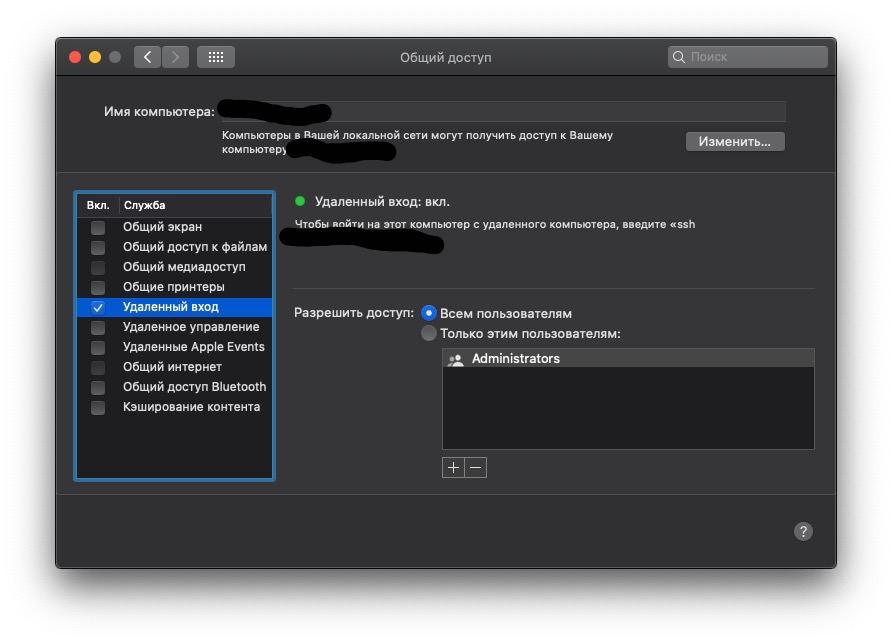The image size is (892, 642).
Task: Add a user with the plus button
Action: 453,467
